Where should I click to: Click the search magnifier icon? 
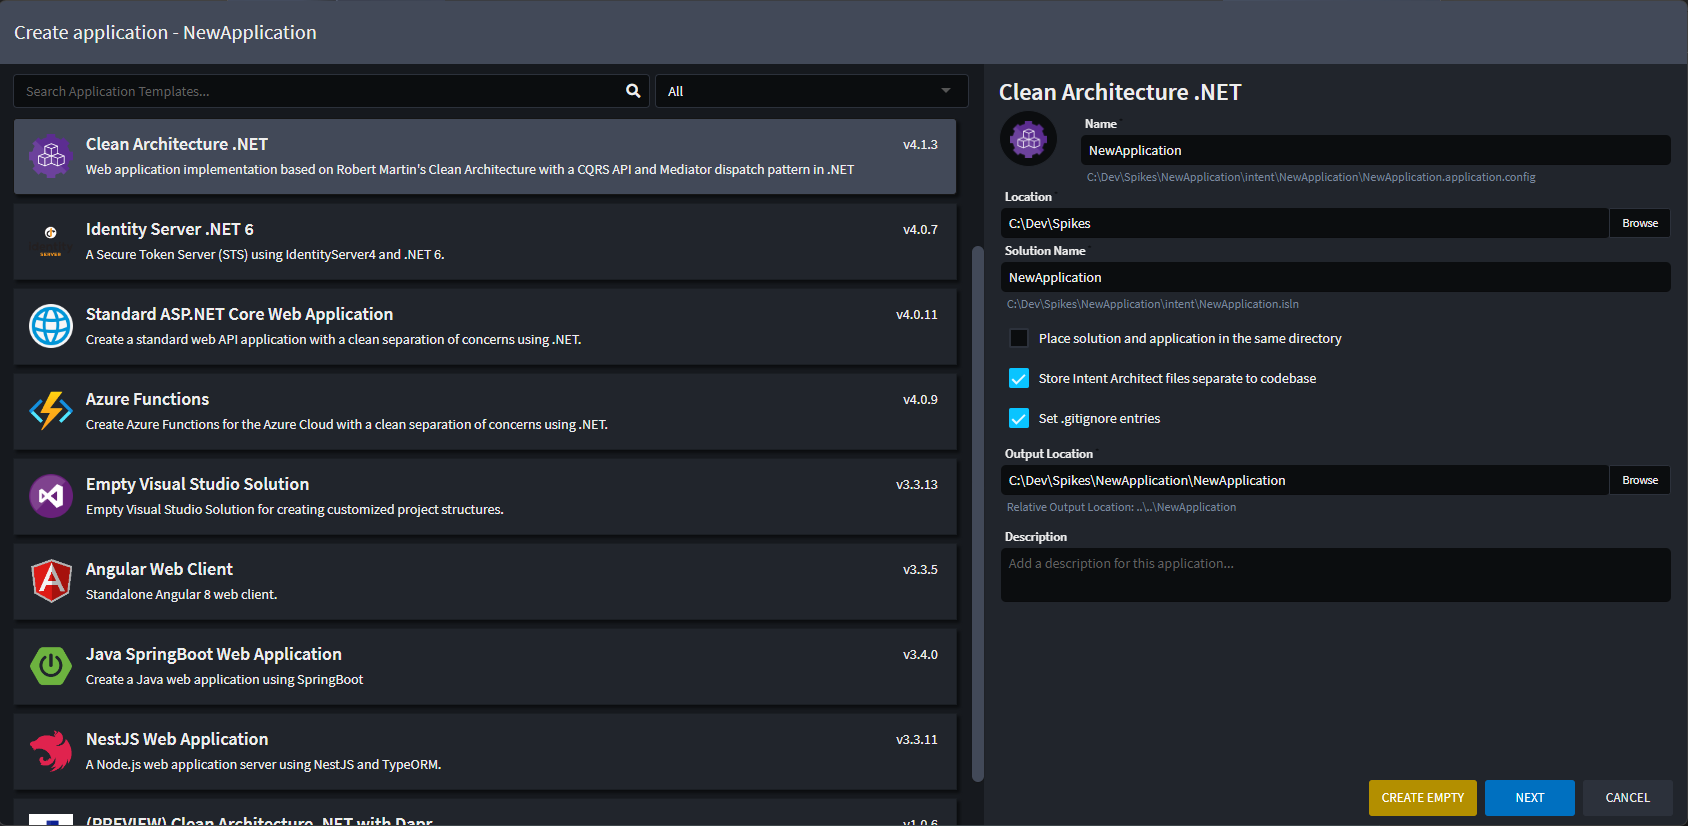coord(633,91)
